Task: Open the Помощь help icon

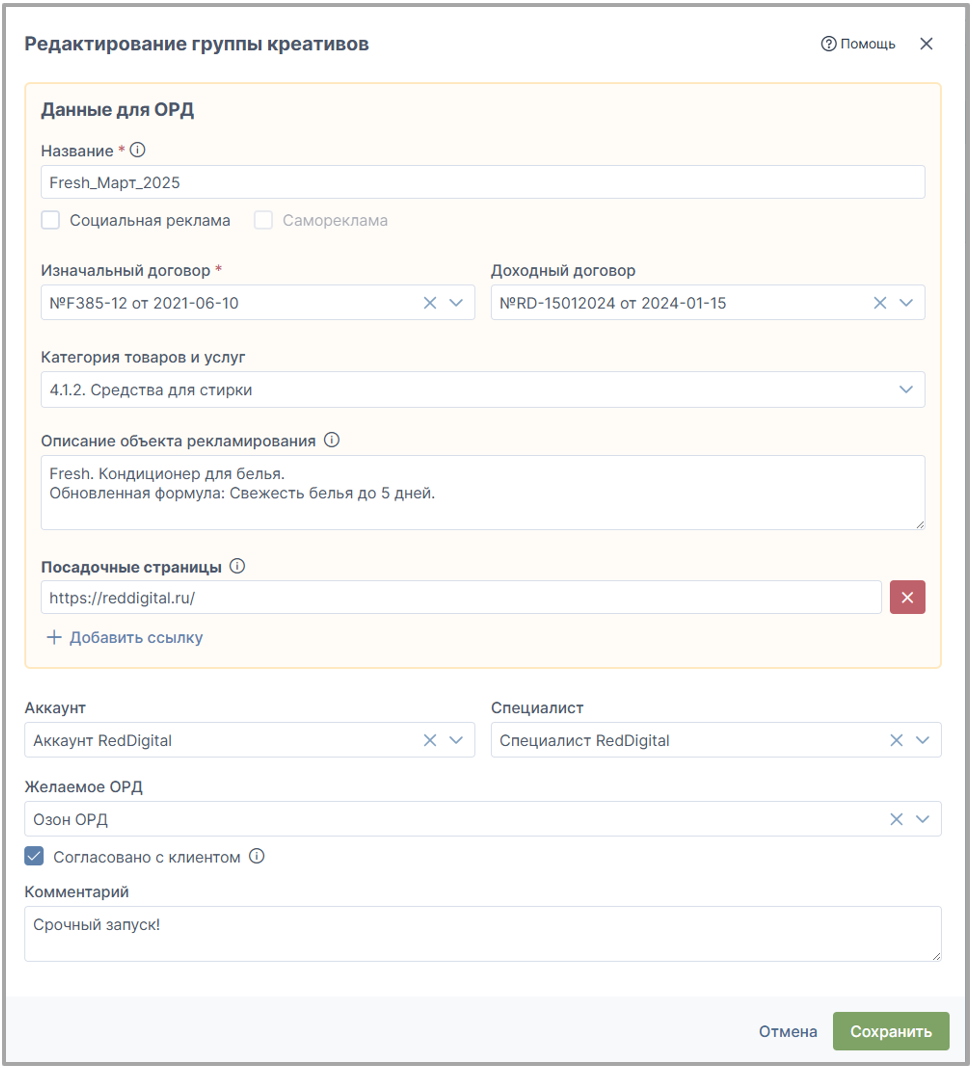Action: [x=828, y=44]
